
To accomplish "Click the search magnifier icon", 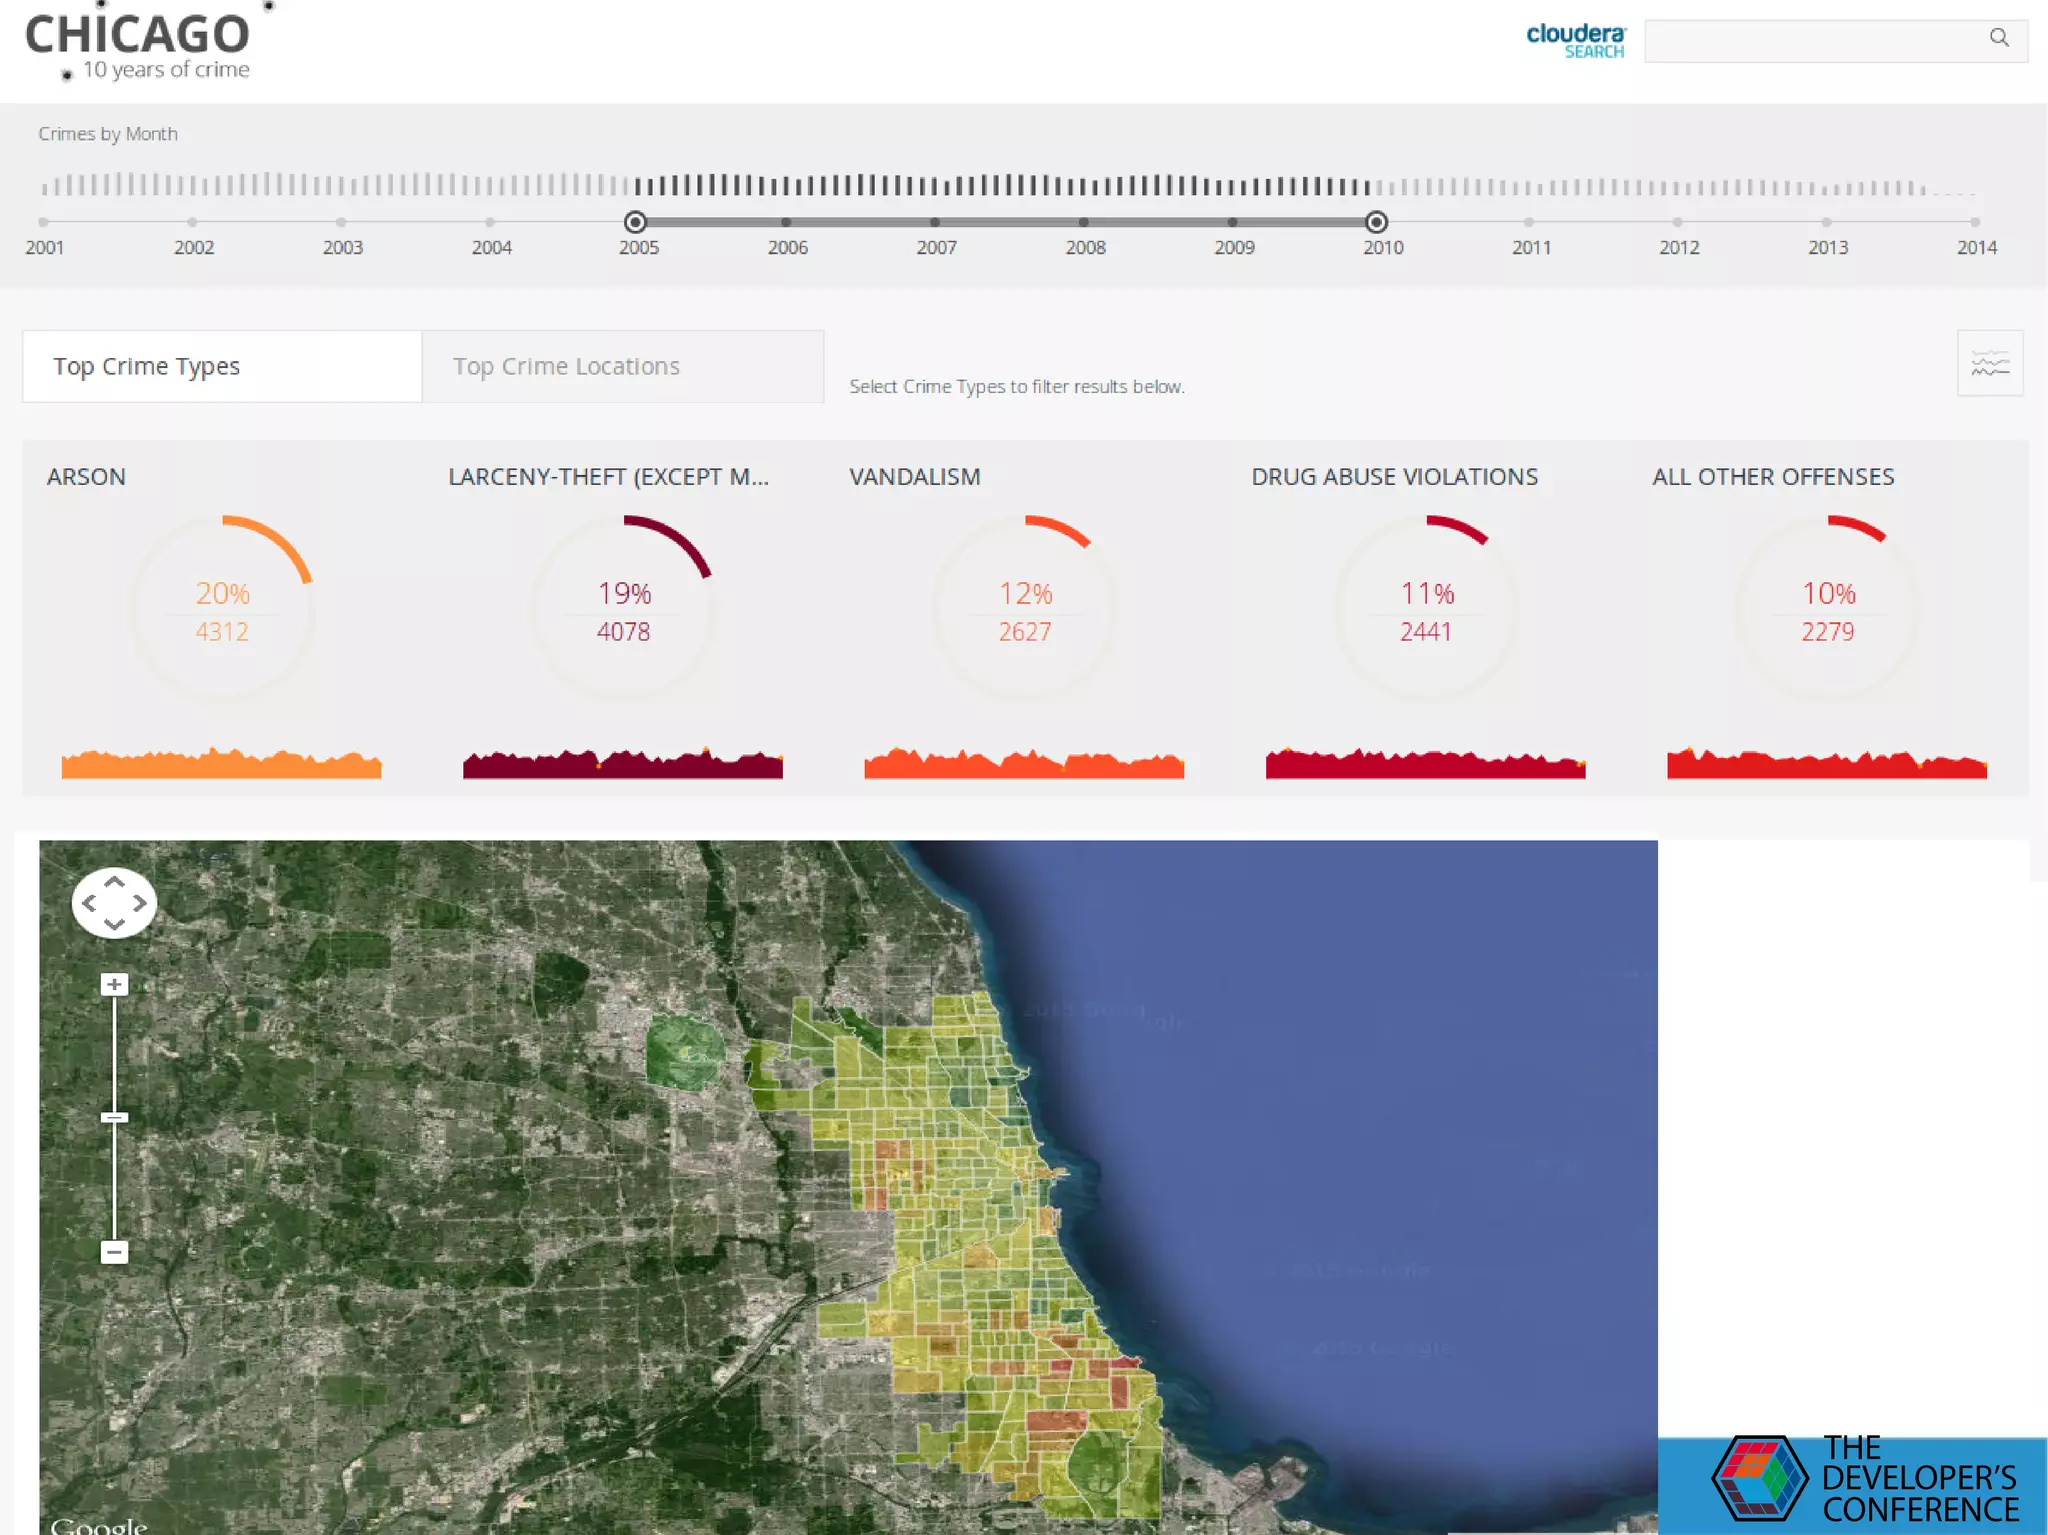I will pos(1998,38).
